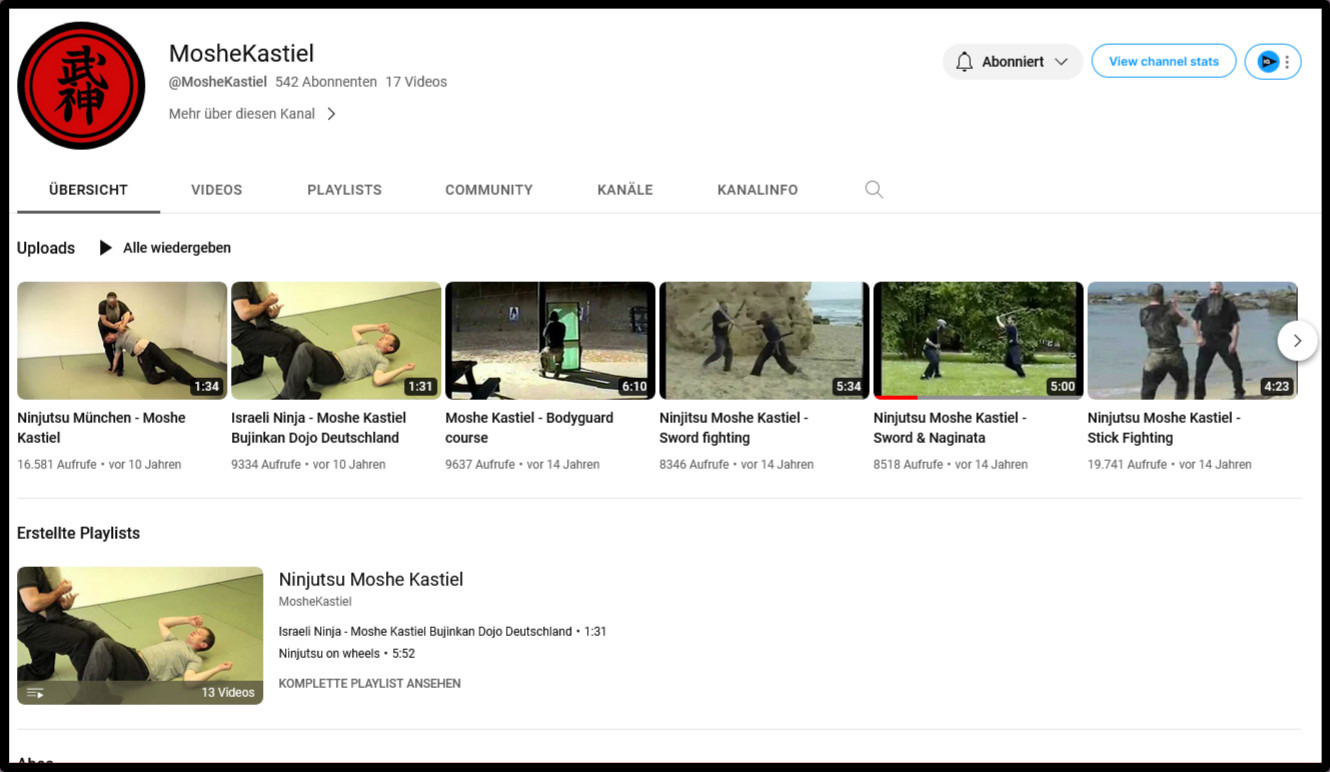Open playlist title Ninjutsu Moshe Kastiel
The width and height of the screenshot is (1330, 772).
pos(371,580)
